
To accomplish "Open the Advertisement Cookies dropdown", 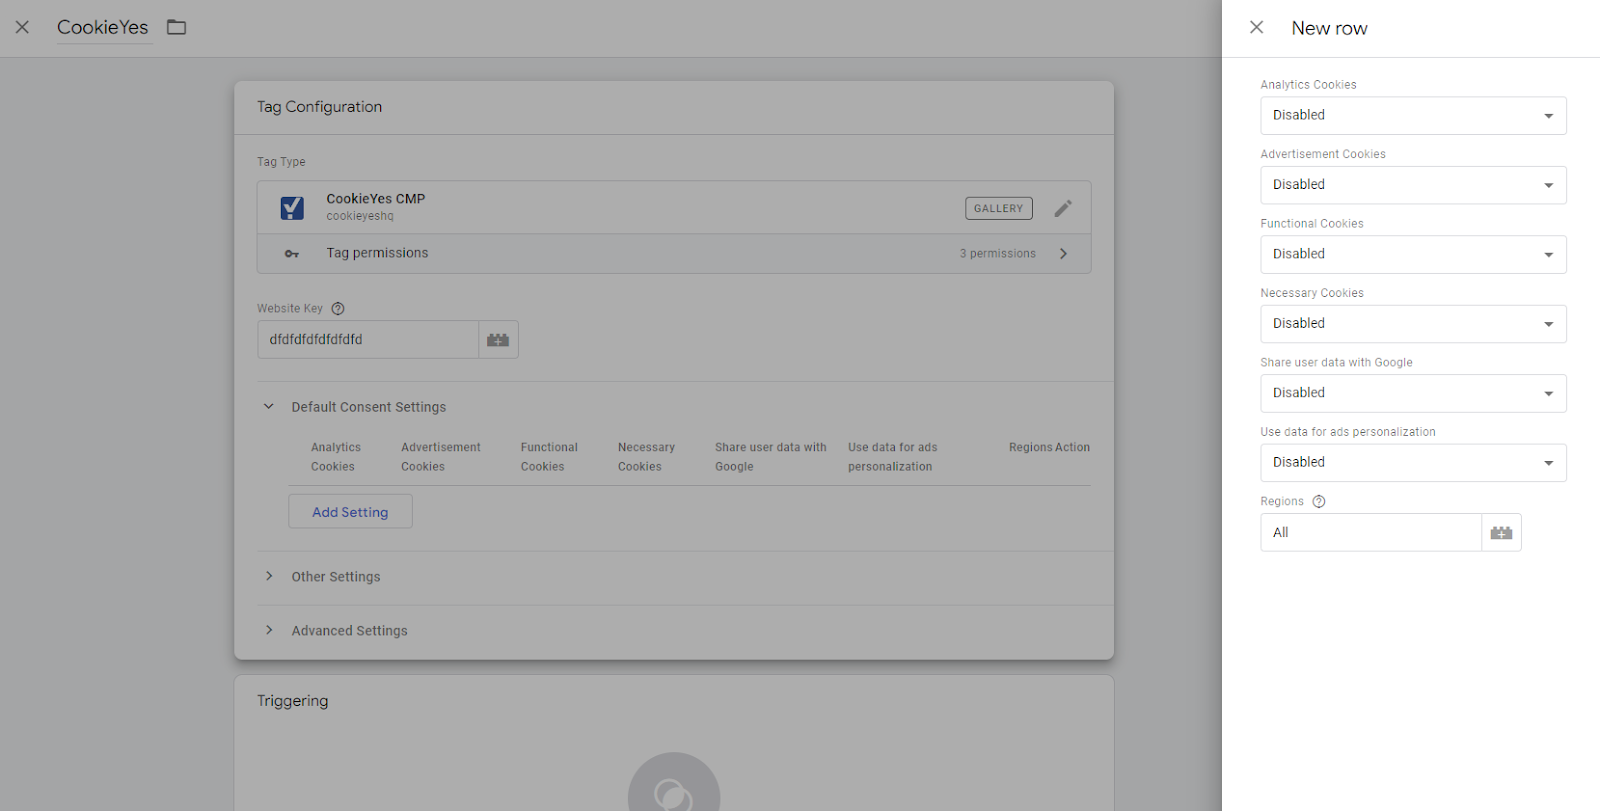I will pos(1413,185).
